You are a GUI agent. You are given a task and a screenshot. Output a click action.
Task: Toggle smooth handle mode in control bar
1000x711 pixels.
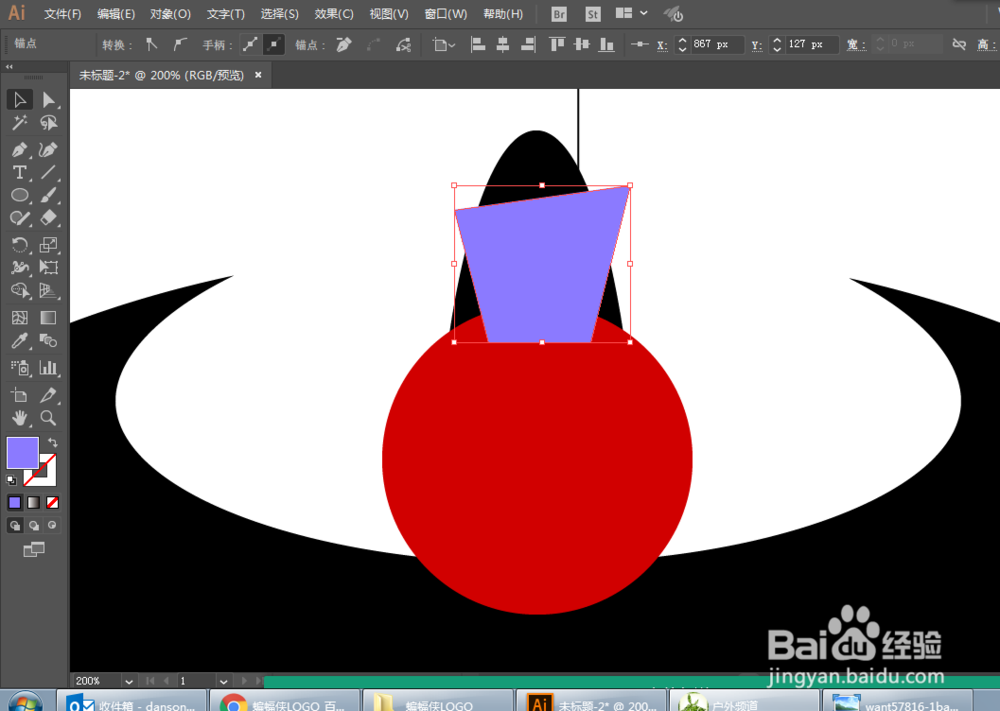[x=248, y=44]
